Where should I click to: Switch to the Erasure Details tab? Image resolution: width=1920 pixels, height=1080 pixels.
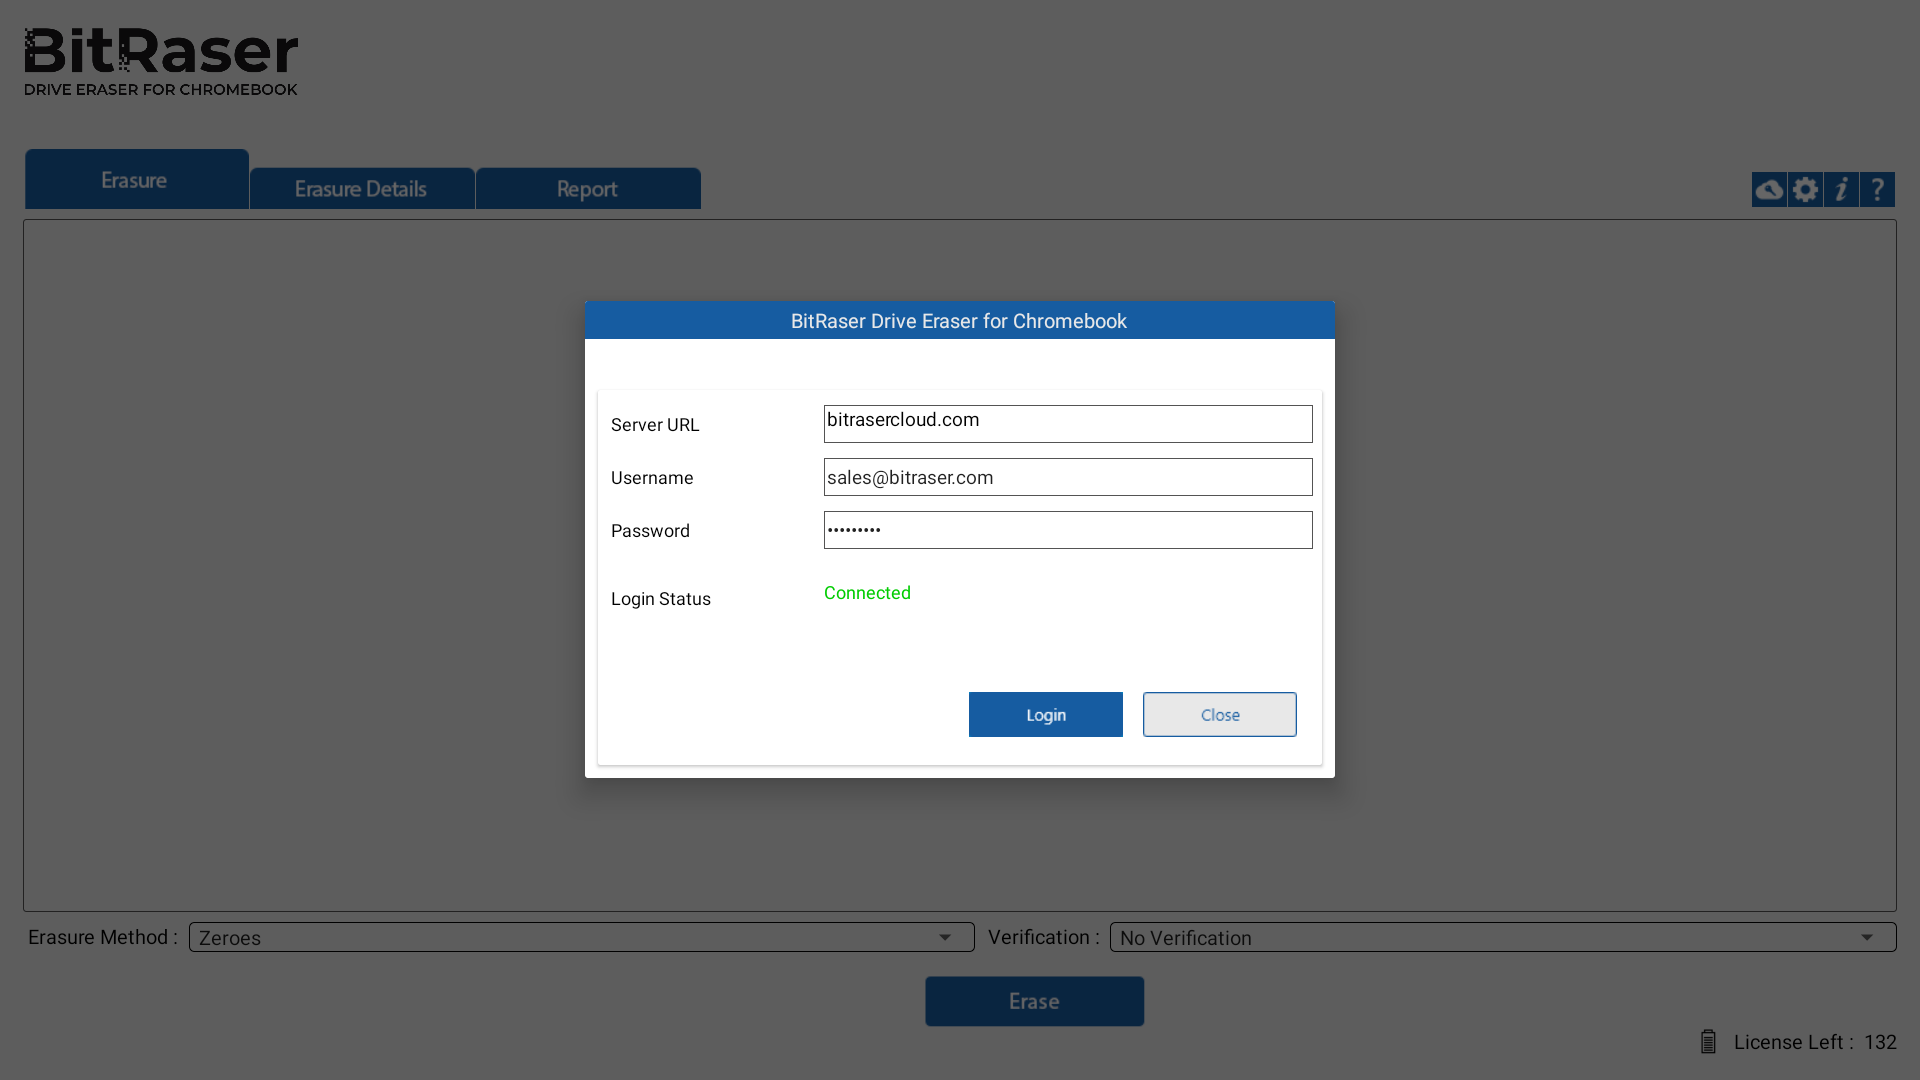362,189
